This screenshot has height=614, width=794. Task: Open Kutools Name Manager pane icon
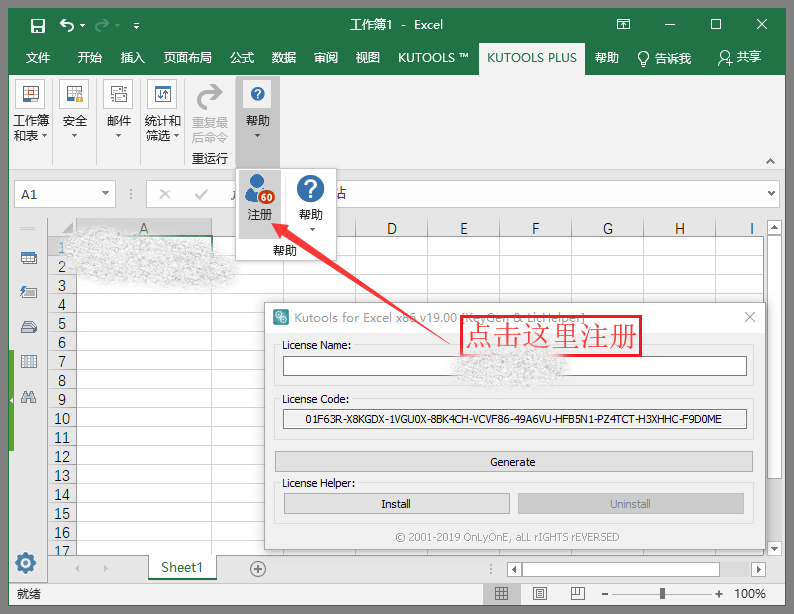pyautogui.click(x=28, y=327)
